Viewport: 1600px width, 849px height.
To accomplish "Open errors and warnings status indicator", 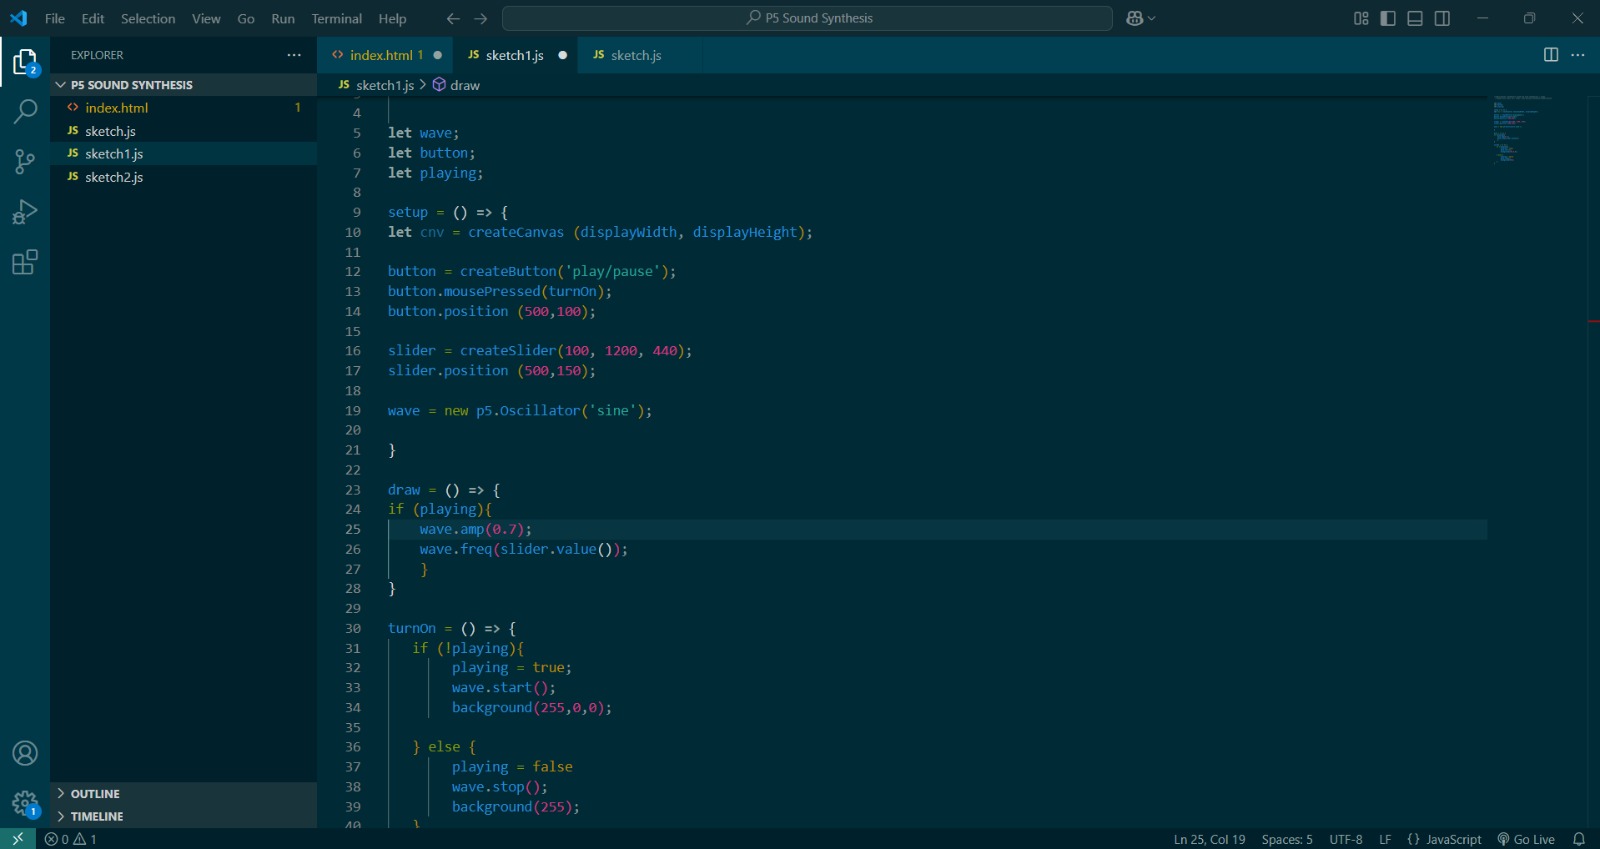I will (x=71, y=839).
